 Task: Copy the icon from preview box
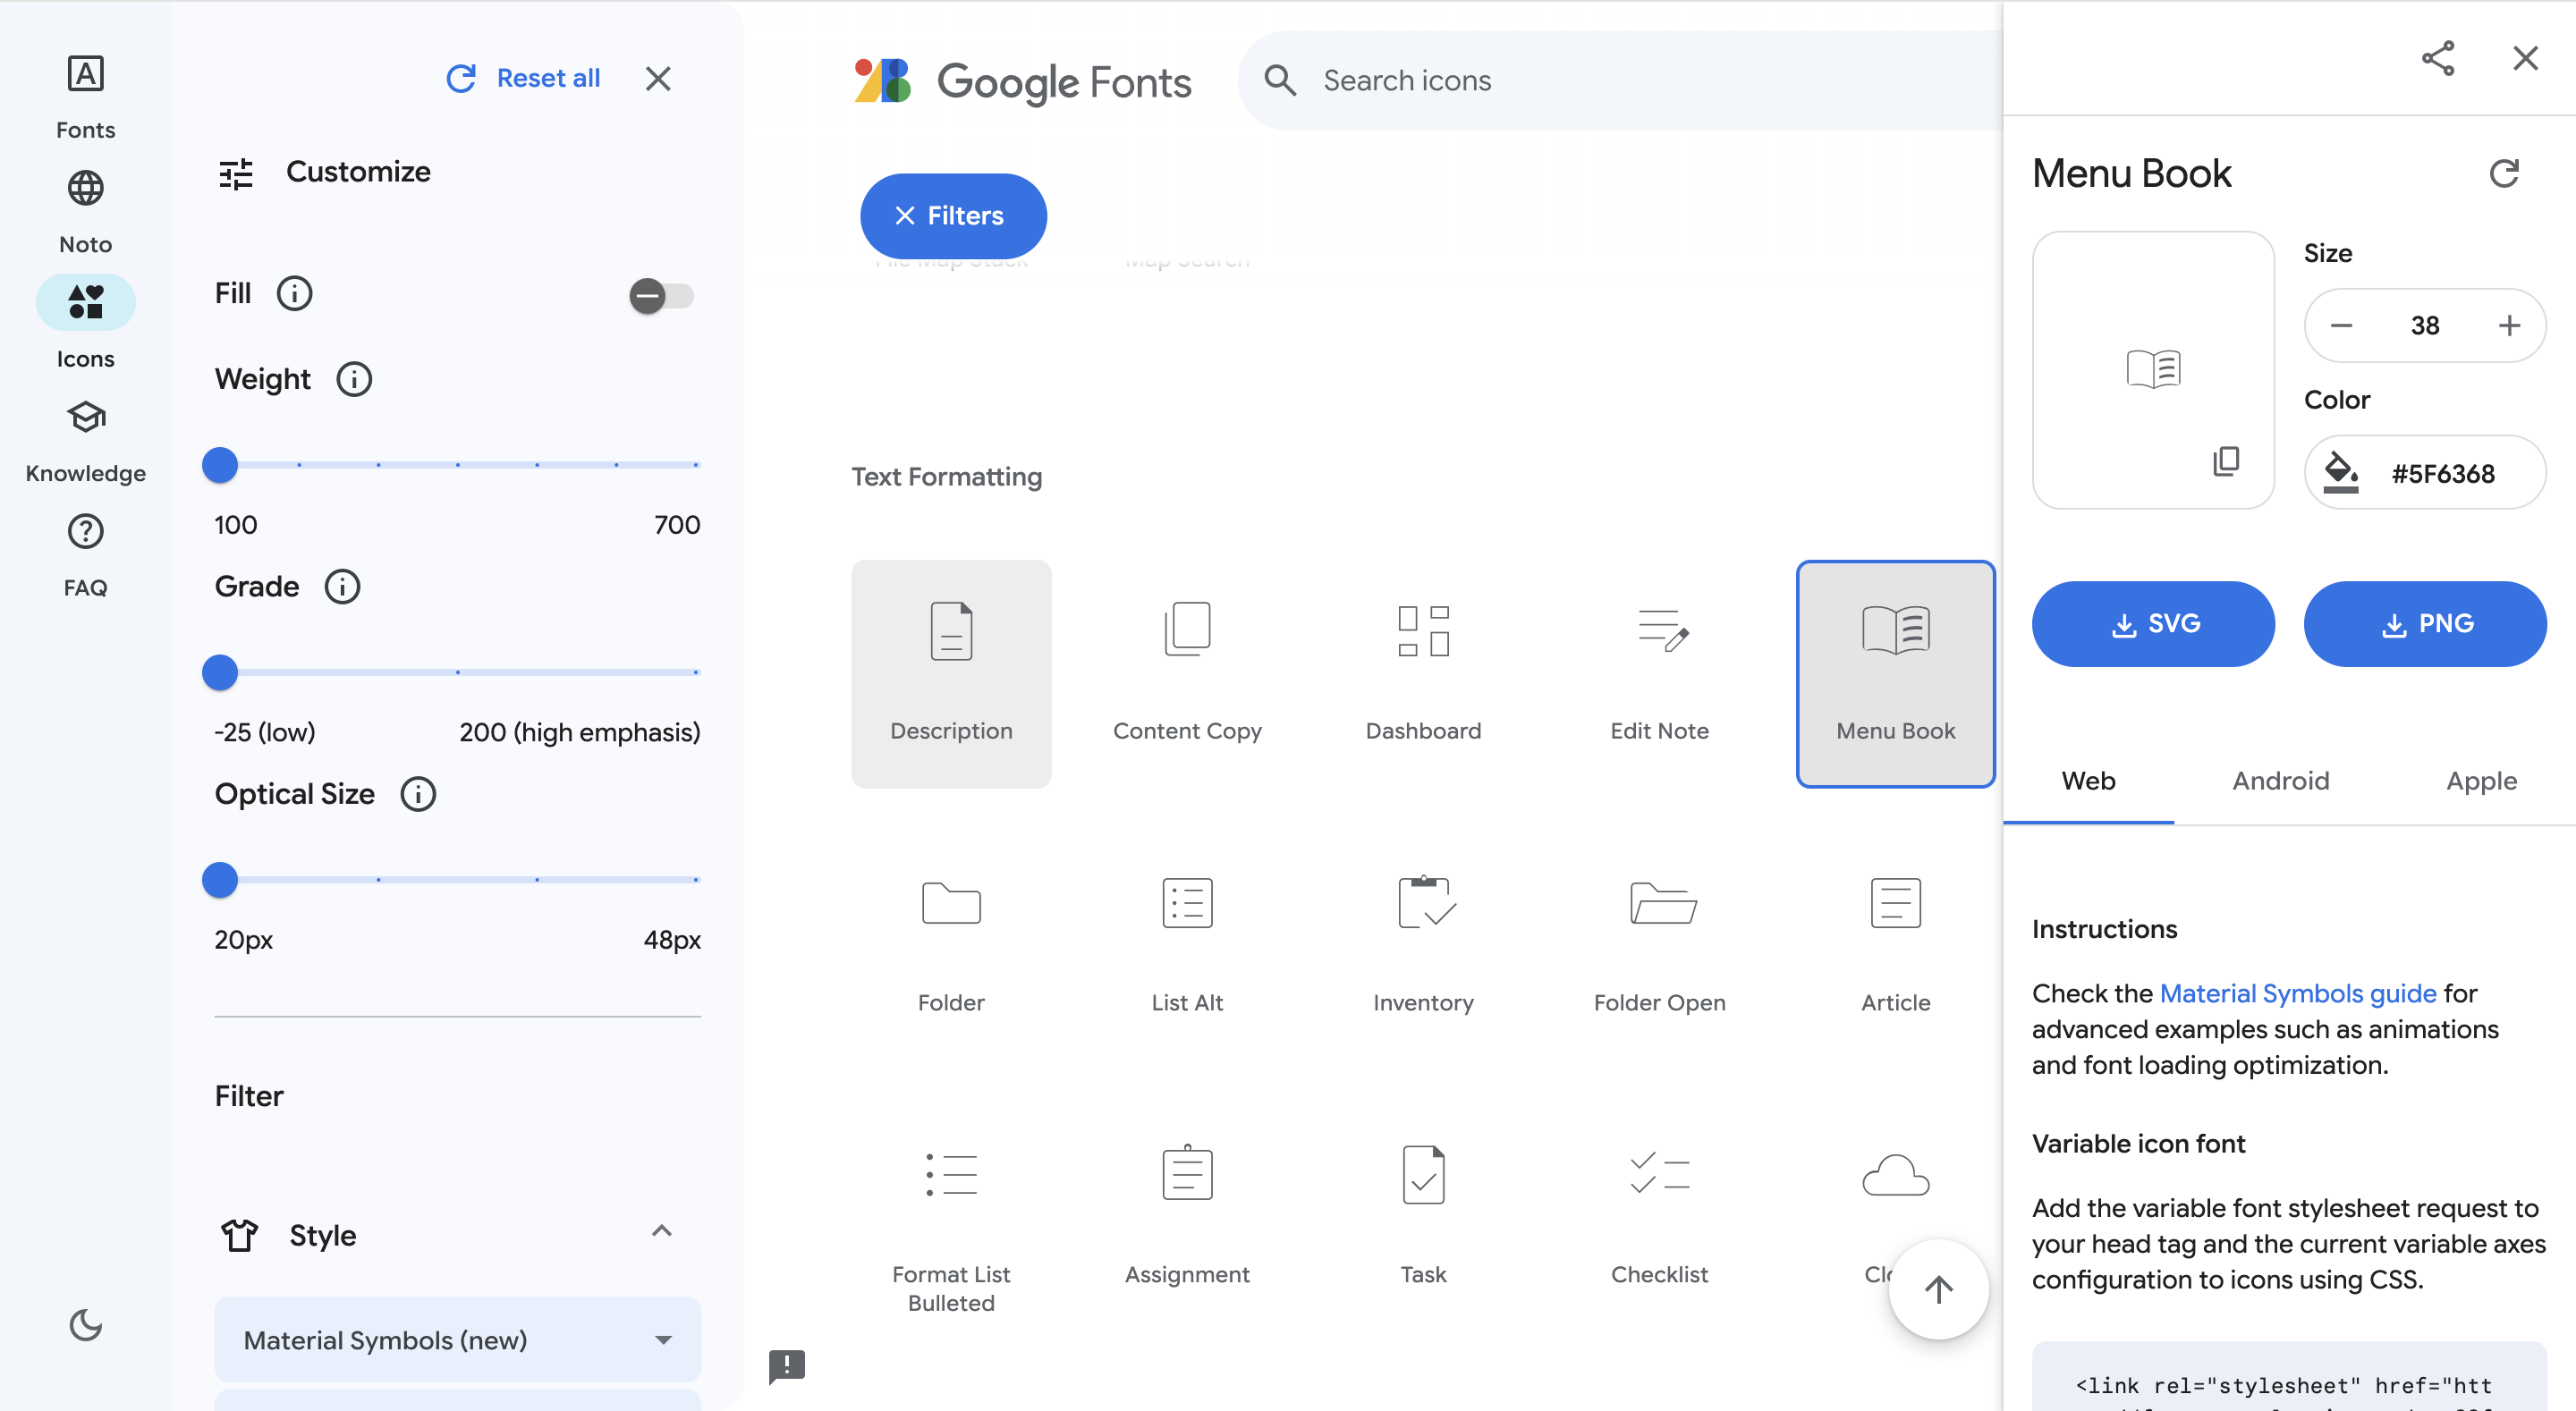(2226, 461)
